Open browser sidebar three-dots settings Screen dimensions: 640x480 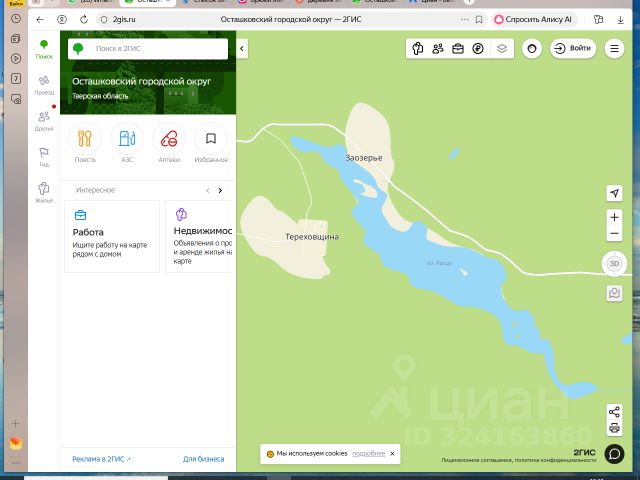[16, 463]
